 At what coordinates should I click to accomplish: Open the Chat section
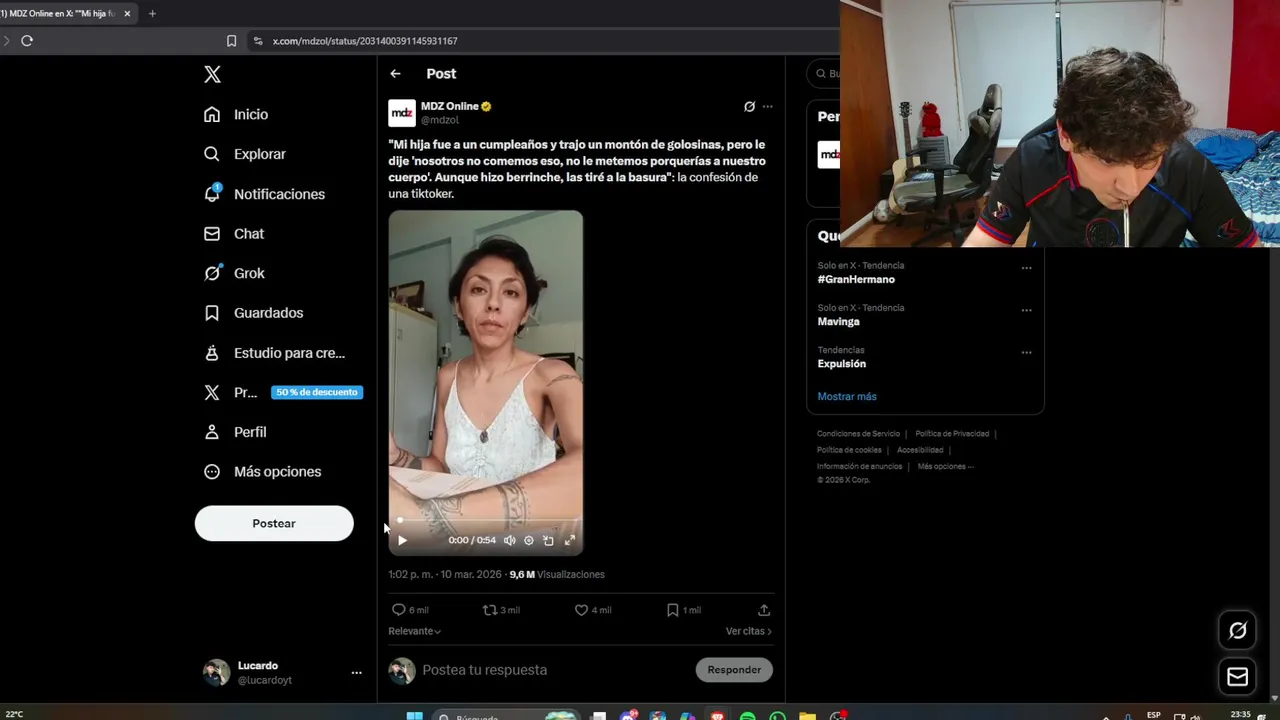click(234, 233)
